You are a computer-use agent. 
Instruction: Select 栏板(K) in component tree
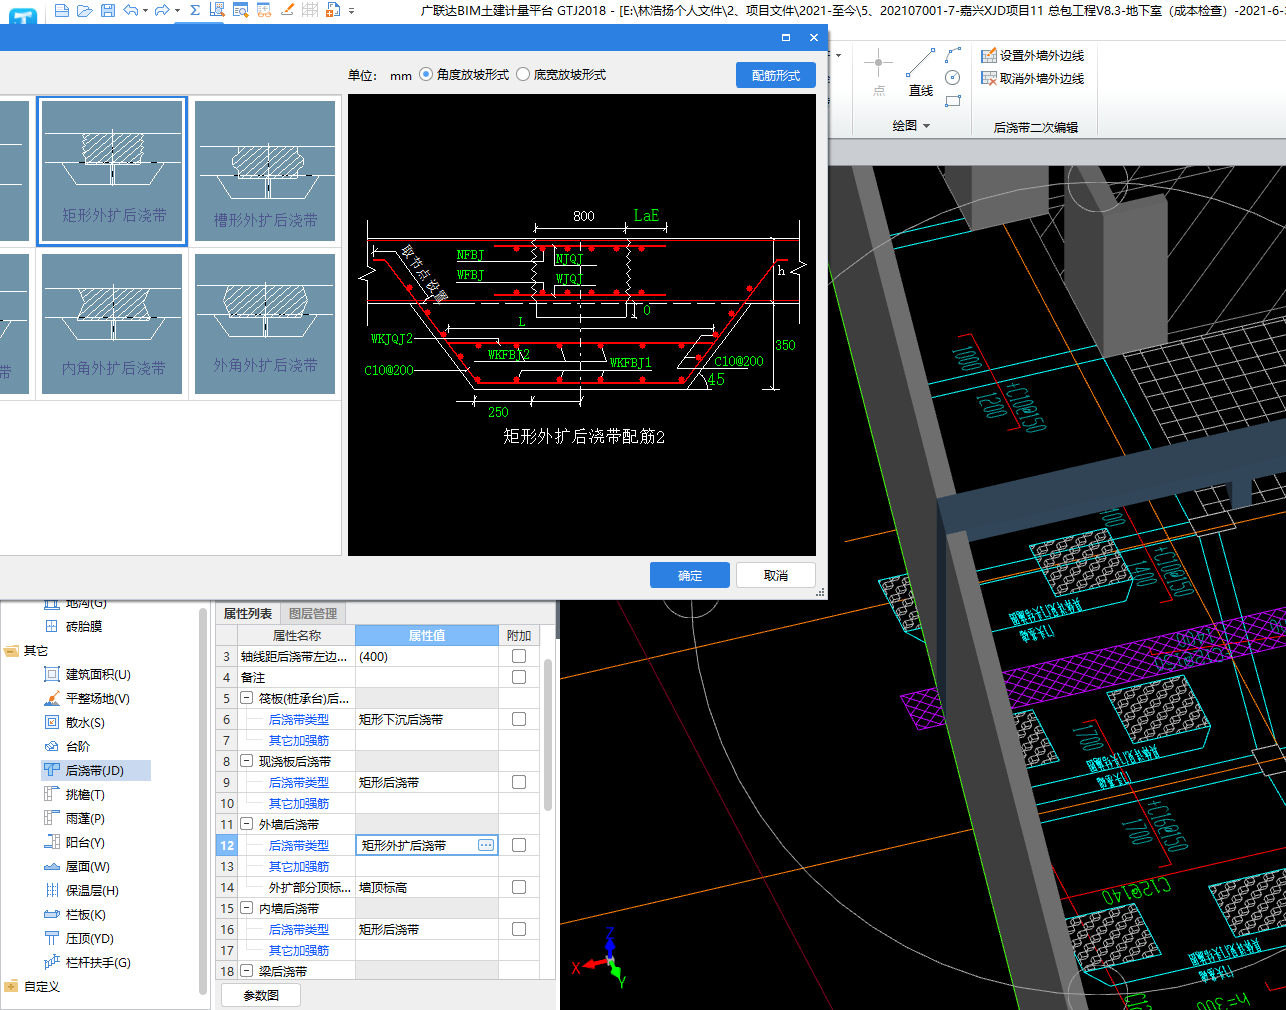coord(75,915)
